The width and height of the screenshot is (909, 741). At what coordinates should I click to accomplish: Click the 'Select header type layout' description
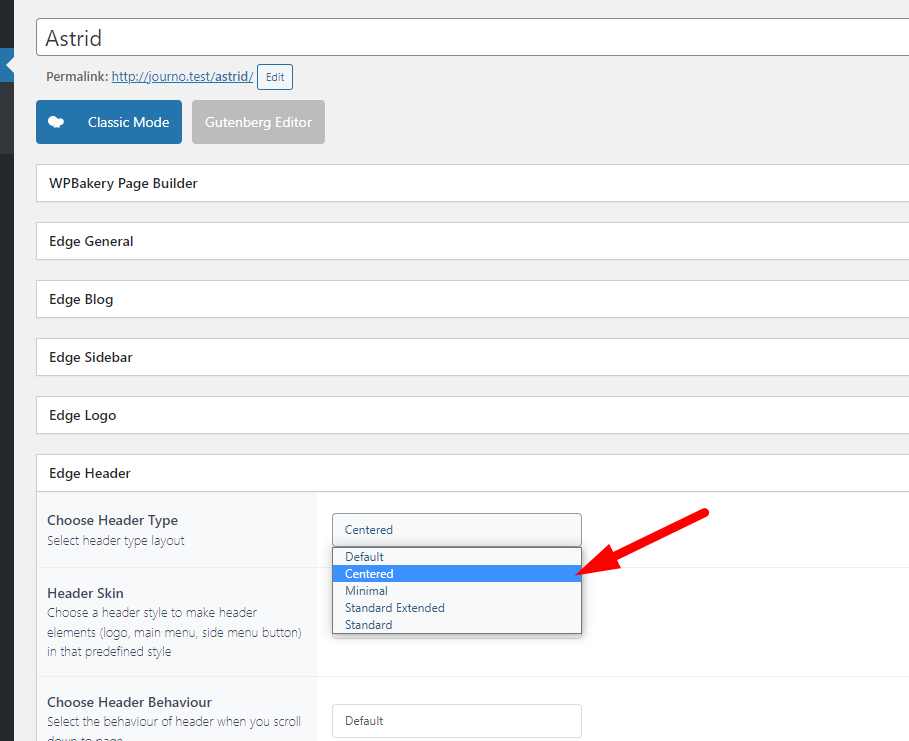(x=116, y=540)
